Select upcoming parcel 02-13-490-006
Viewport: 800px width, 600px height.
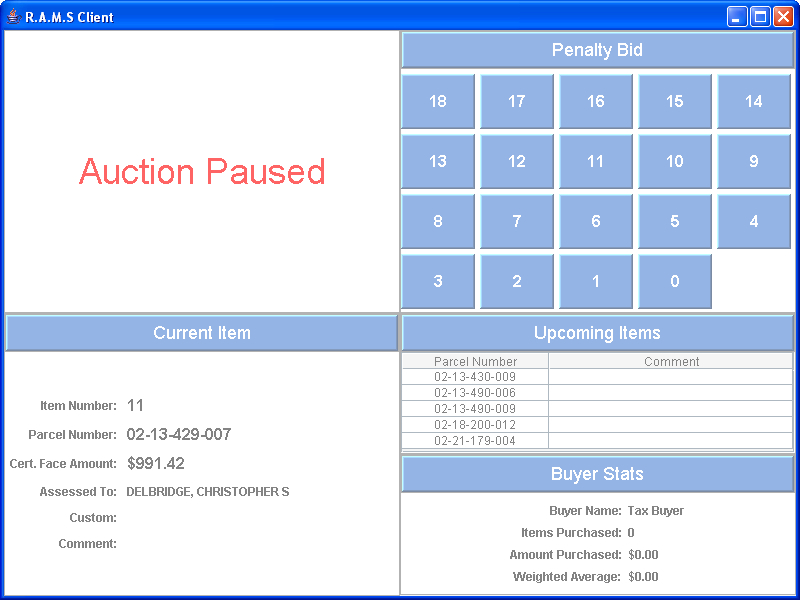click(476, 393)
